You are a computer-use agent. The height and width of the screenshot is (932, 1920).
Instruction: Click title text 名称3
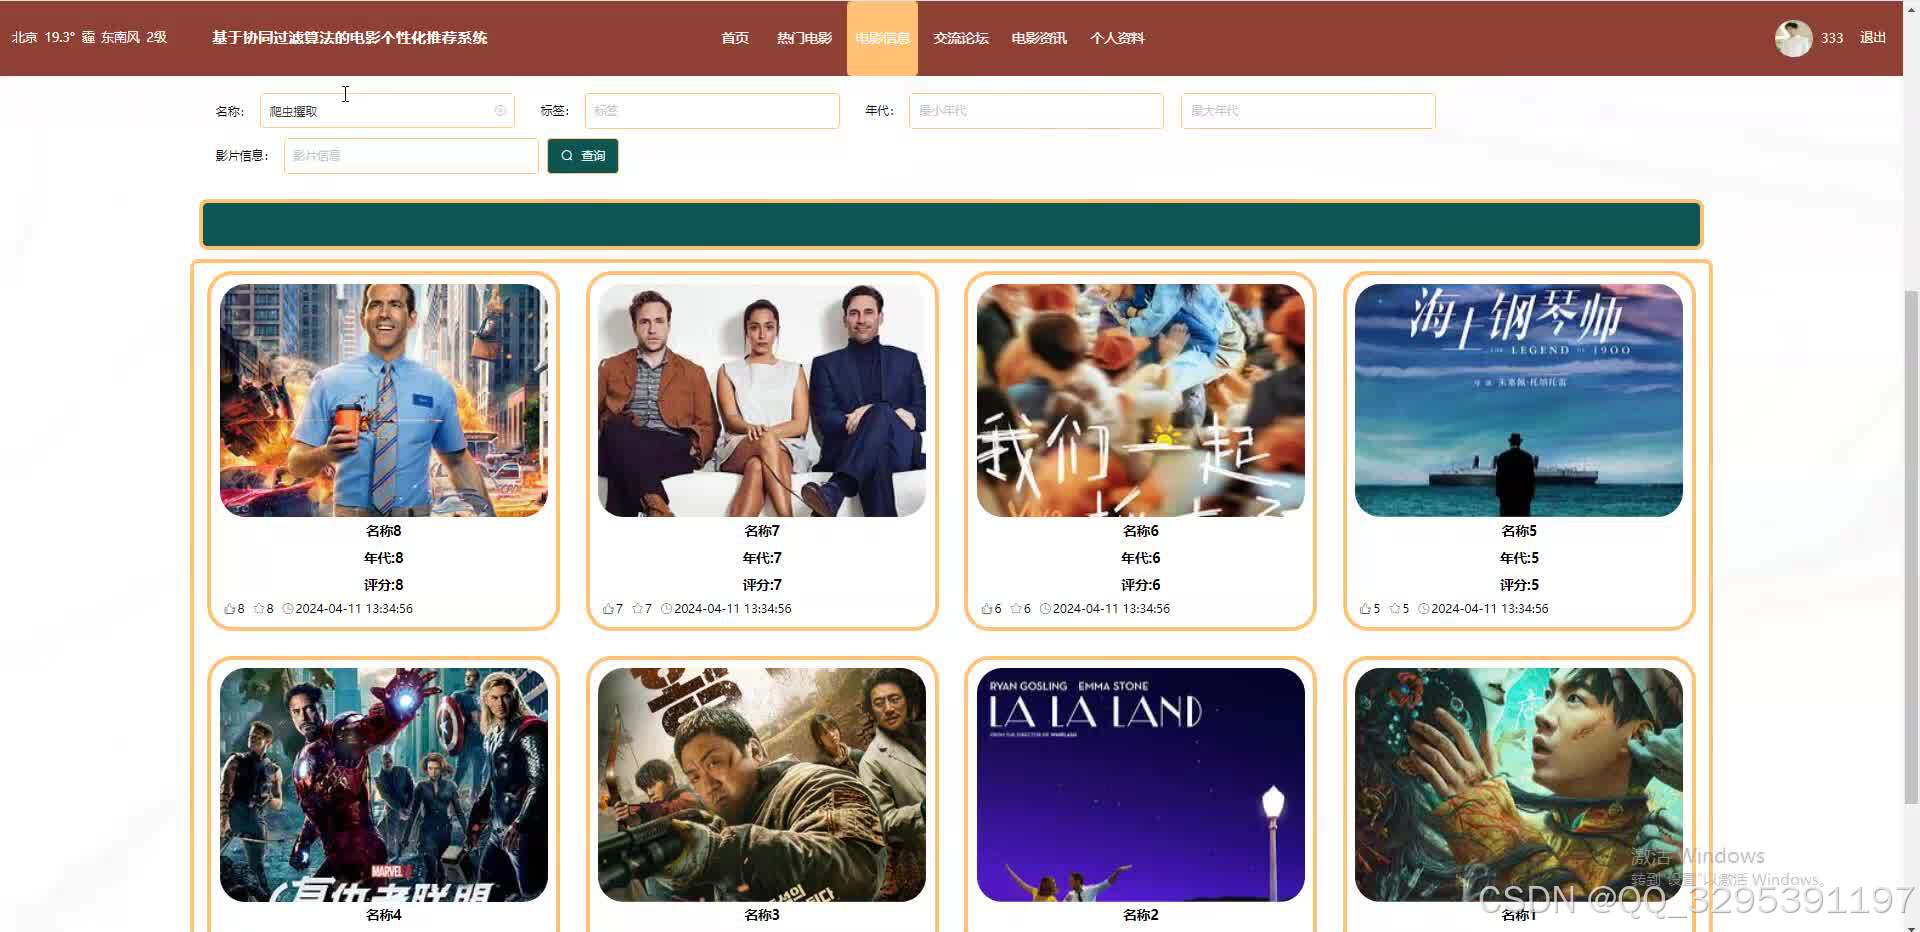tap(762, 915)
